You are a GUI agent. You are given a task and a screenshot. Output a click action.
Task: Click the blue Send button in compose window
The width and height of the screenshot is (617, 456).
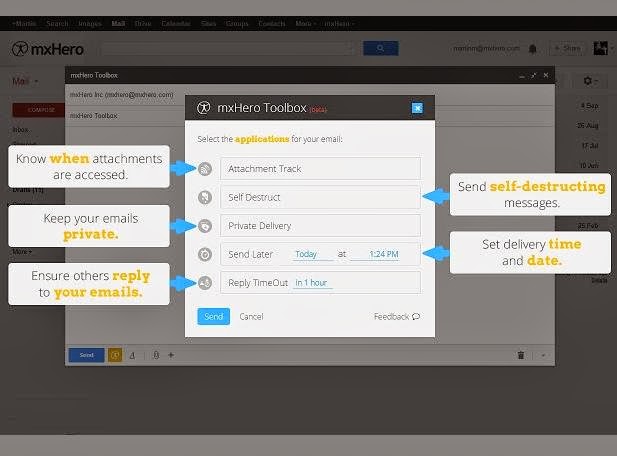point(87,355)
